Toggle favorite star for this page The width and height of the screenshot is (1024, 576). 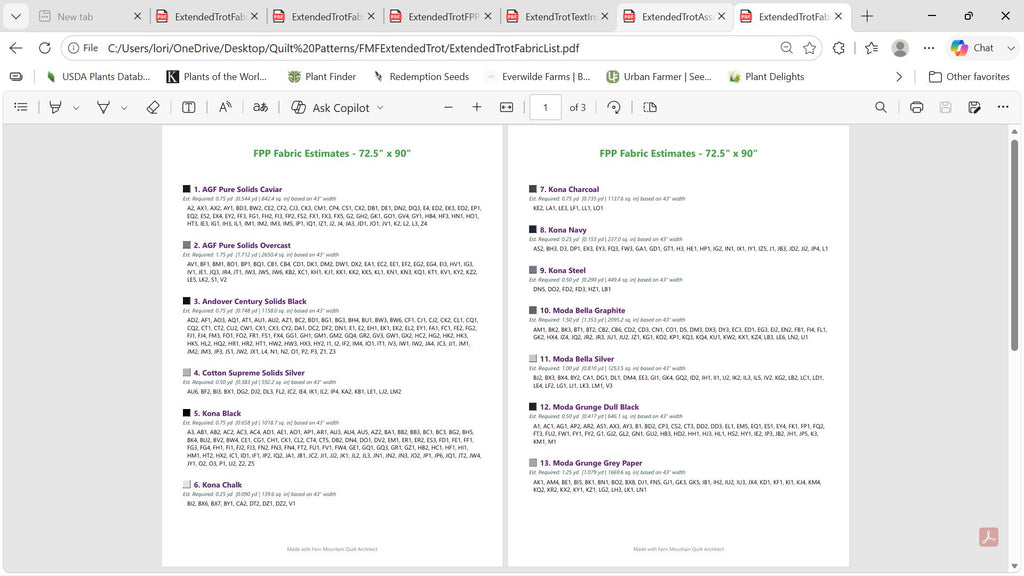pos(810,48)
